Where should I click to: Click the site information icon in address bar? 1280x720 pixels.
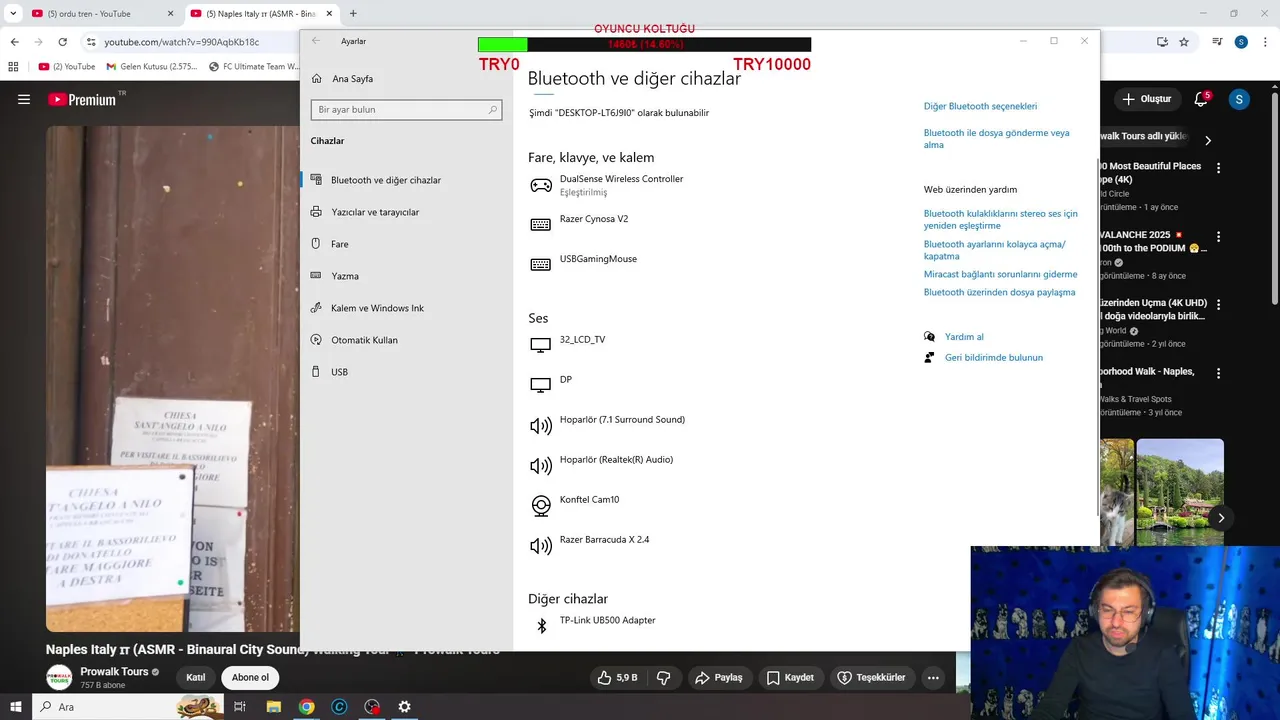coord(91,42)
